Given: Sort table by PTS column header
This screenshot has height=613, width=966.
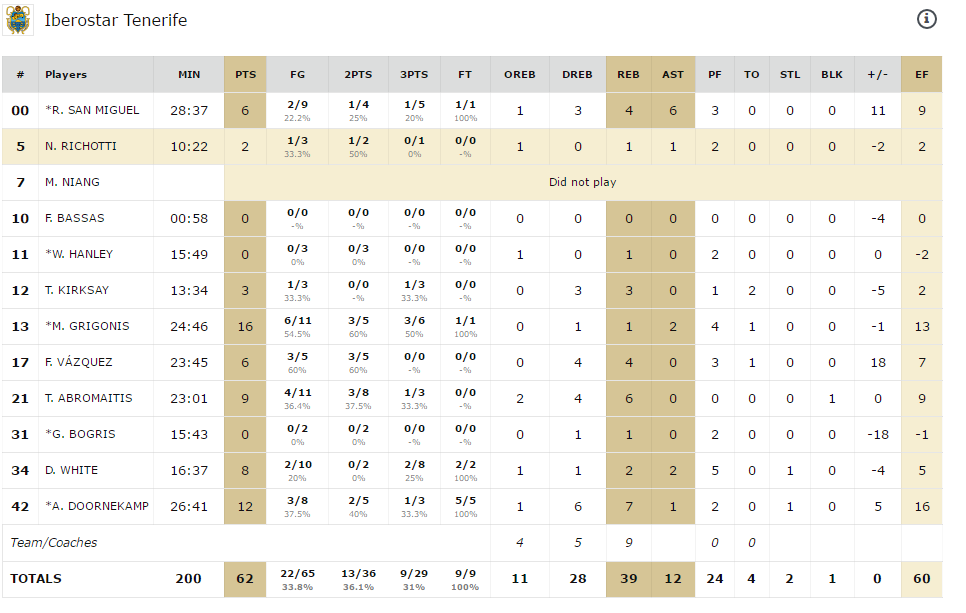Looking at the screenshot, I should point(245,74).
